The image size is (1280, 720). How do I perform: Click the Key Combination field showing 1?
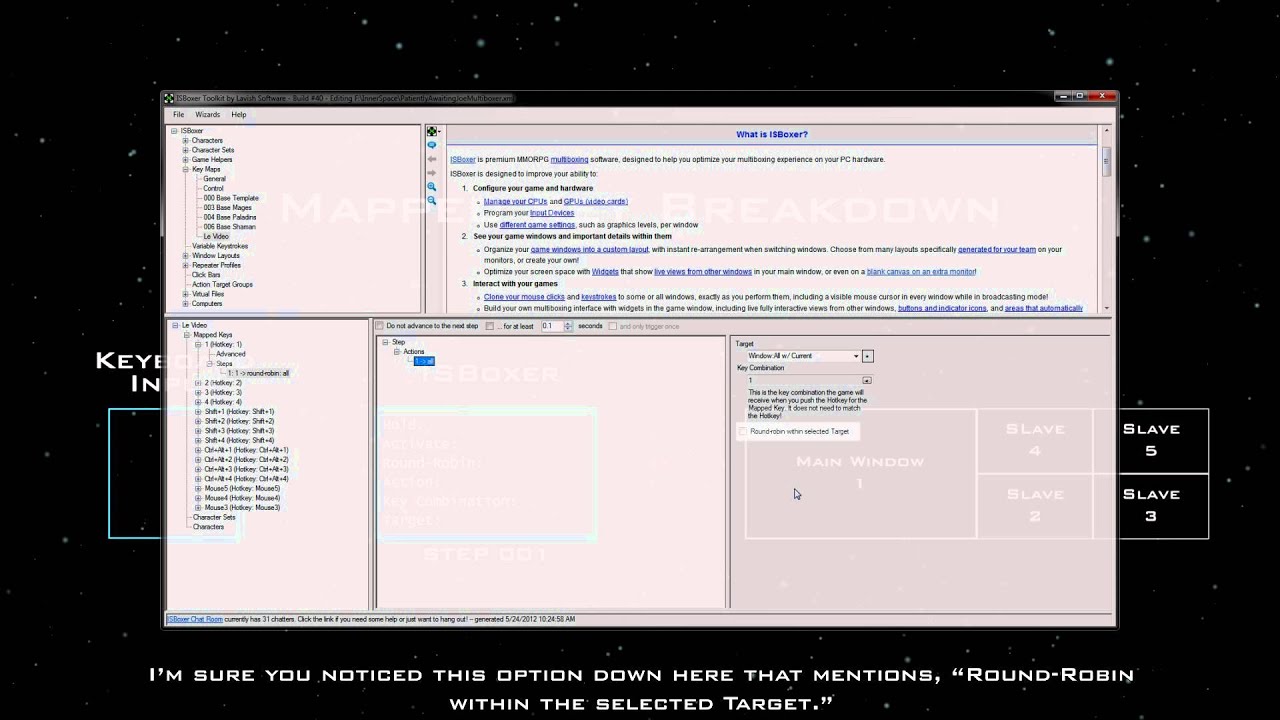point(804,380)
